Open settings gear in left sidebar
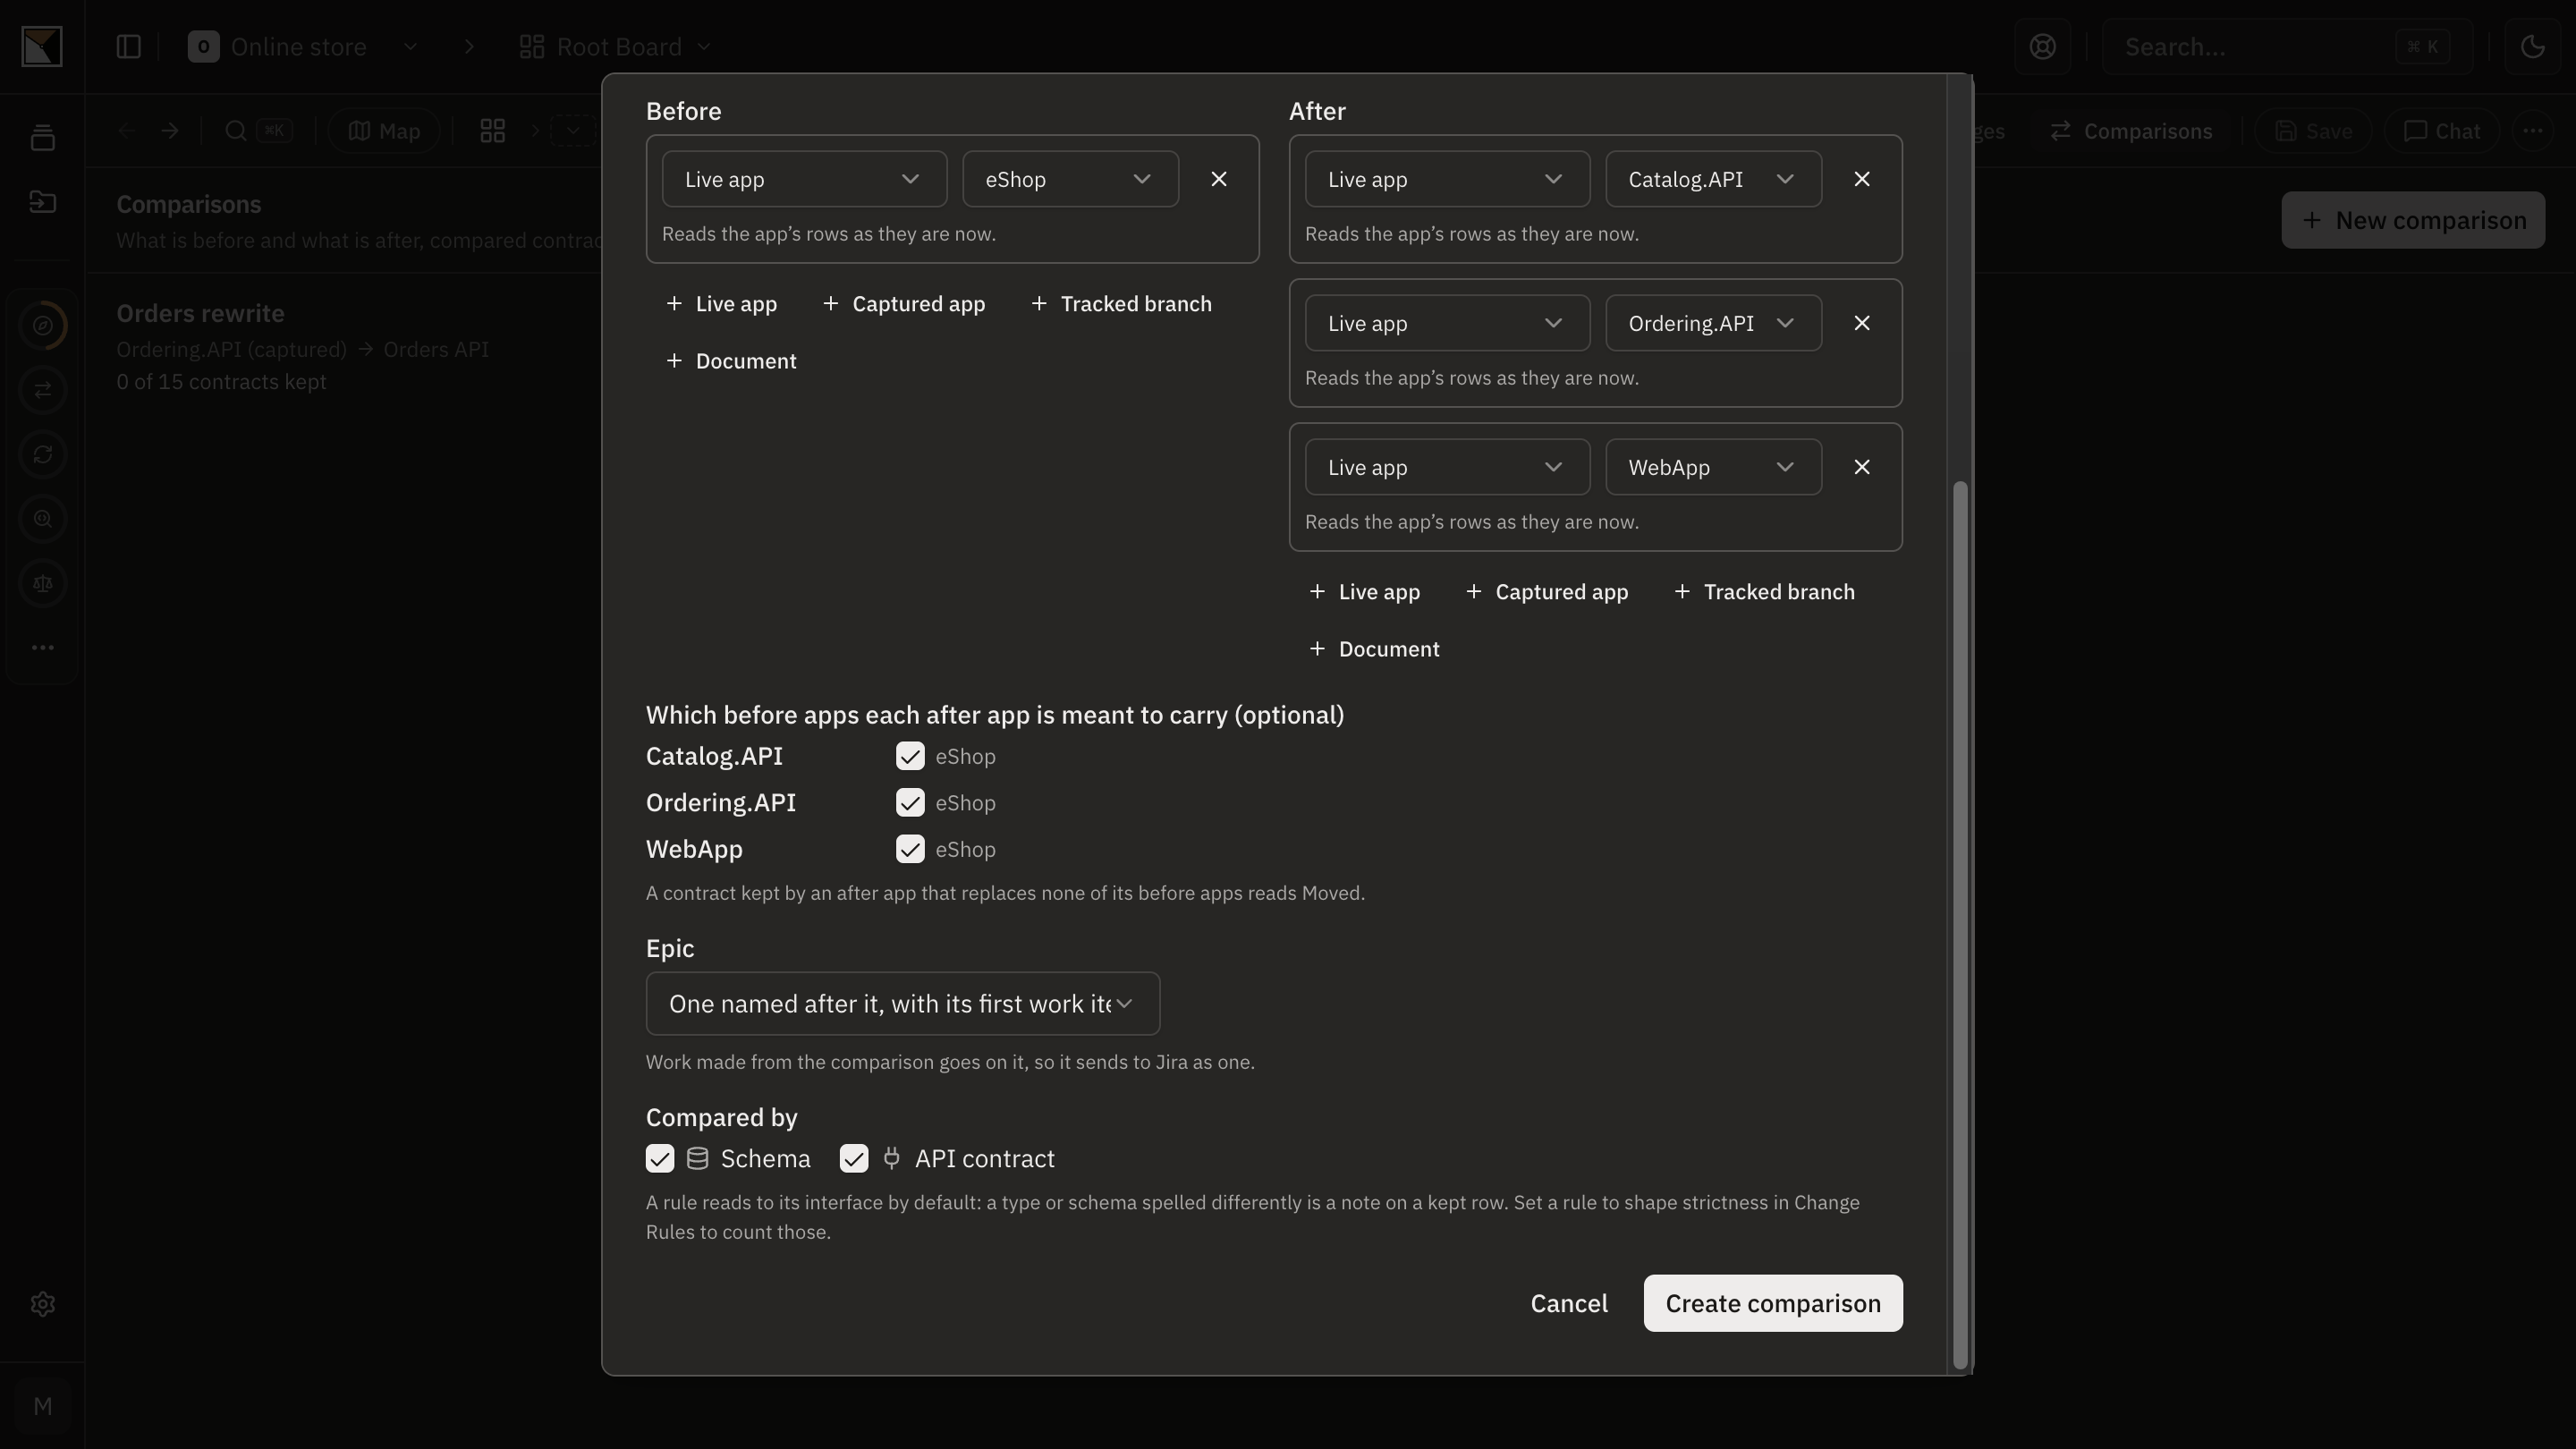The image size is (2576, 1449). pyautogui.click(x=42, y=1304)
